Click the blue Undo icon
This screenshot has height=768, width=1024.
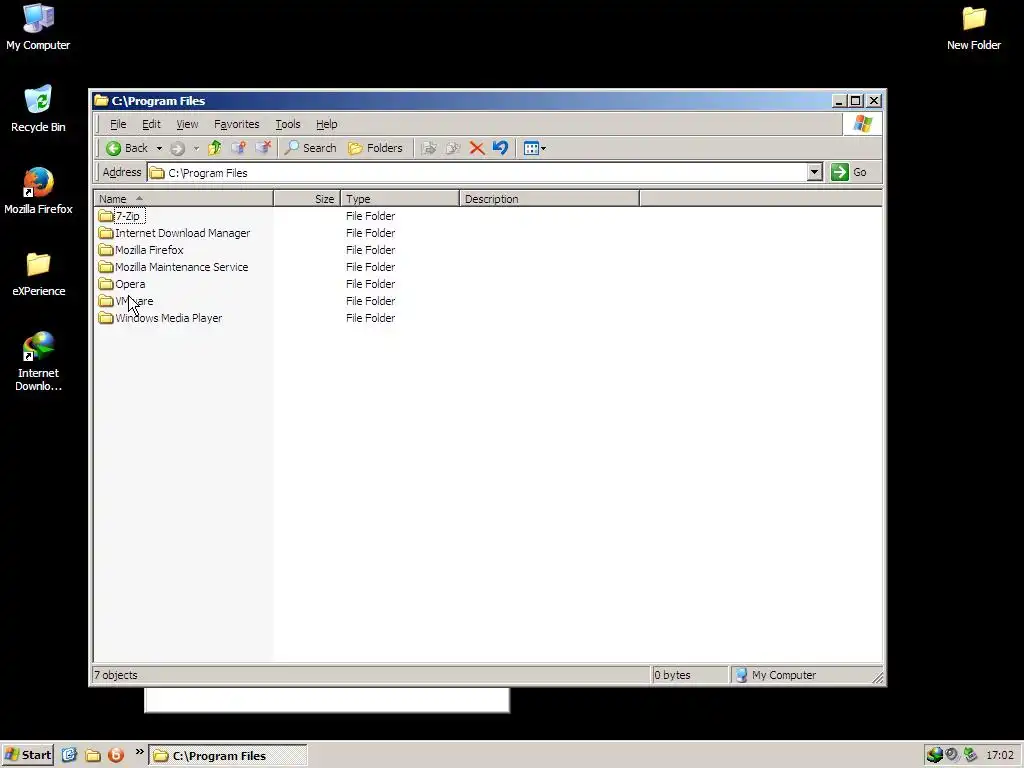point(500,148)
